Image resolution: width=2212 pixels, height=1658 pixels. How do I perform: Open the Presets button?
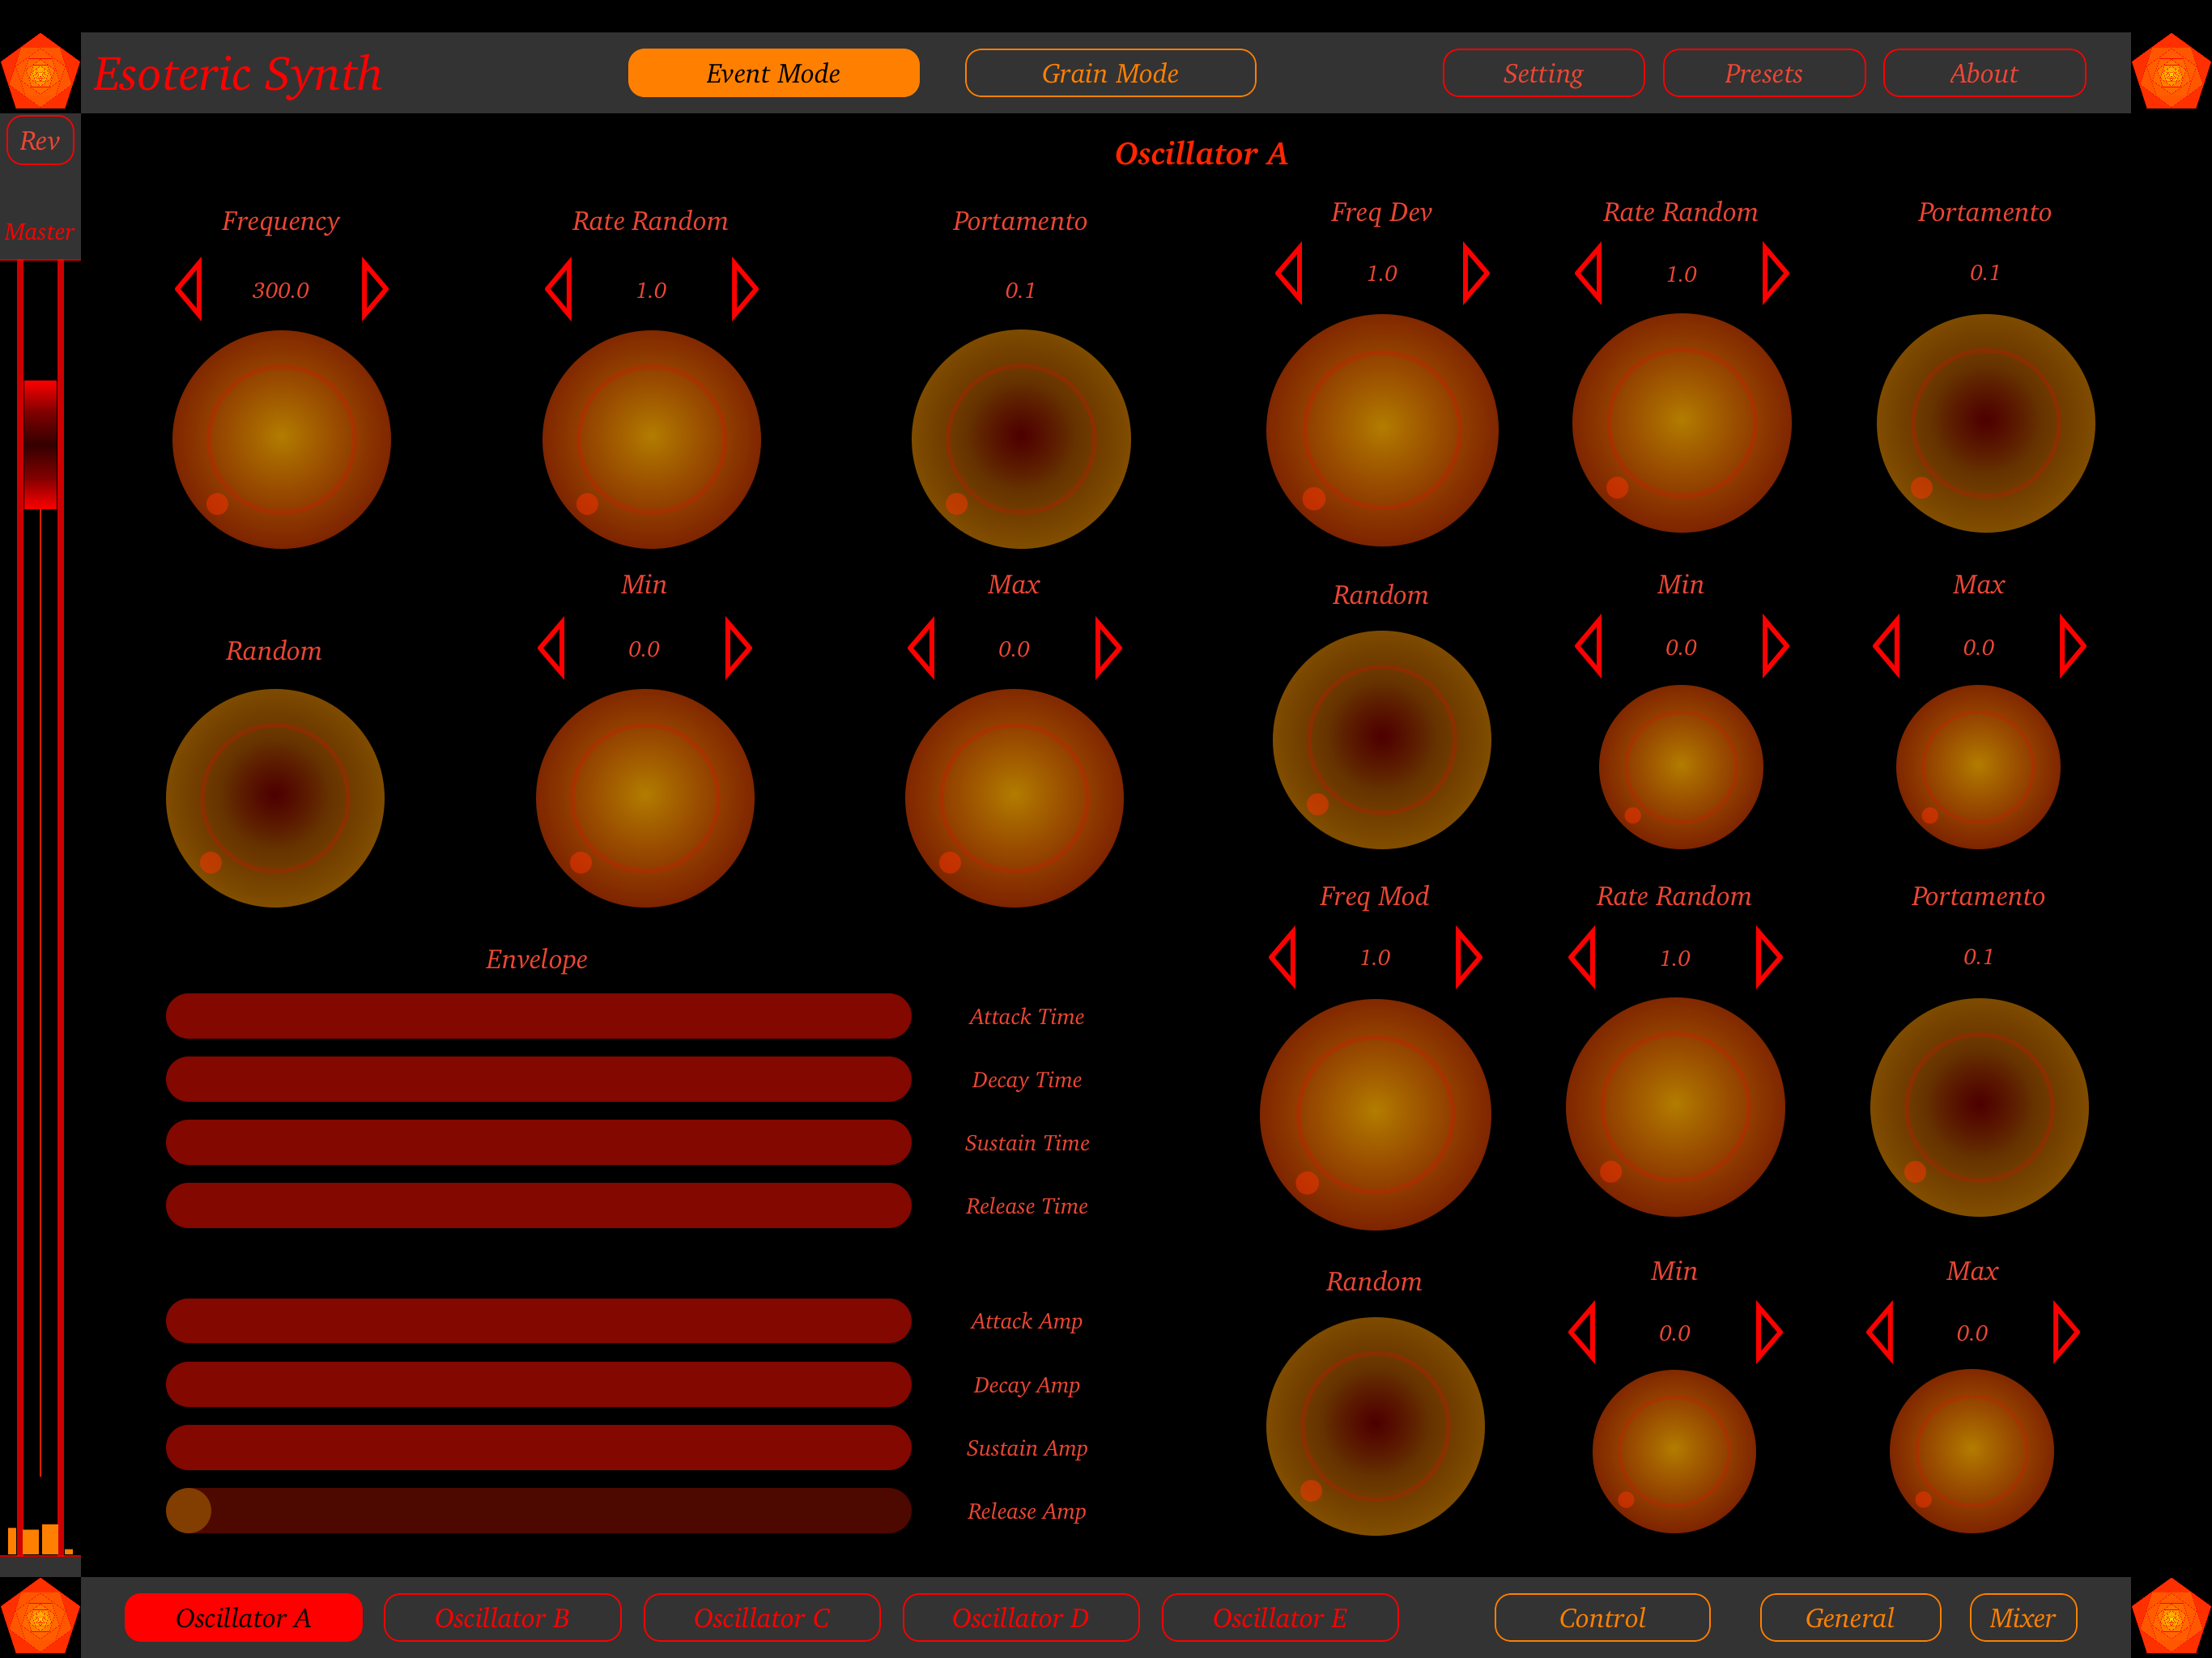(x=1763, y=73)
